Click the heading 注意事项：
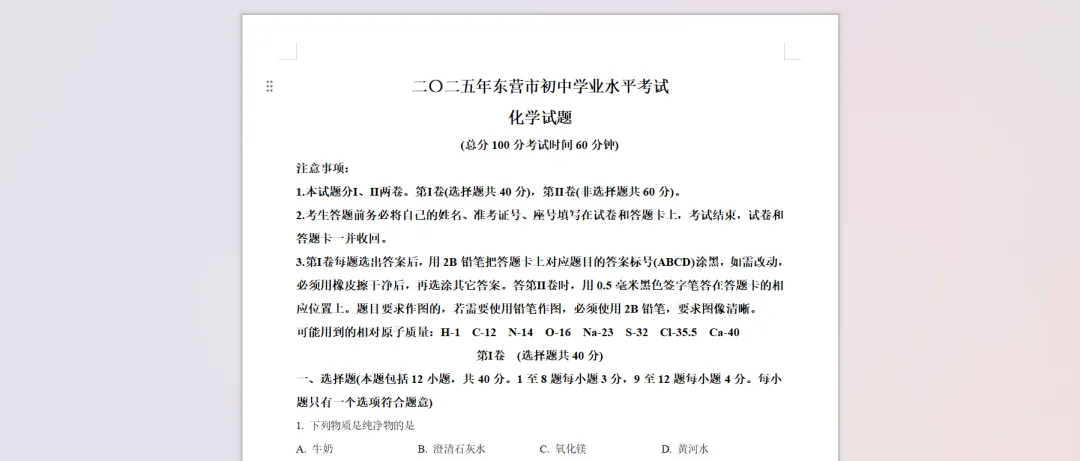Viewport: 1080px width, 461px height. [324, 168]
